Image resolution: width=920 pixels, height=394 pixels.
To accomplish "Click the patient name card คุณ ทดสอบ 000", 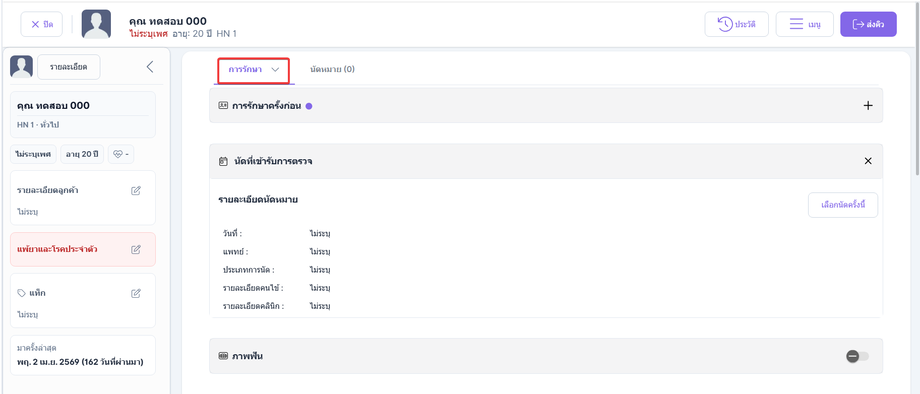I will pos(83,114).
